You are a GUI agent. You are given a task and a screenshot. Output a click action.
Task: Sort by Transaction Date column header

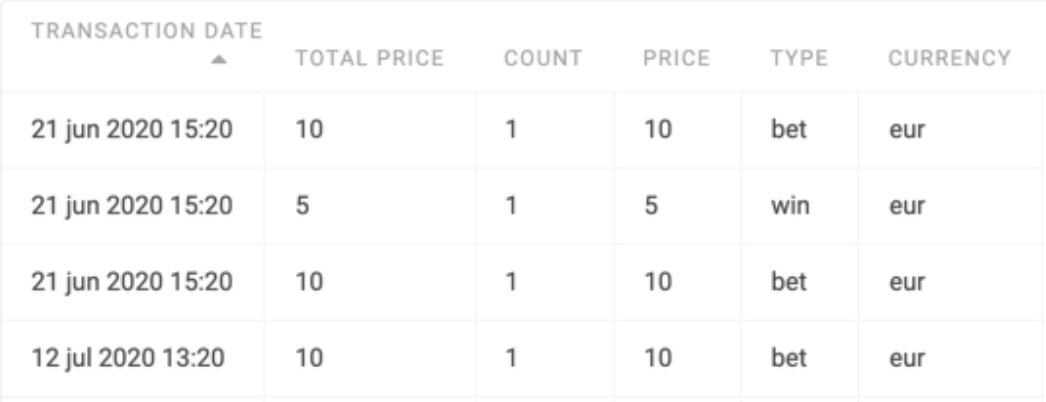point(147,31)
